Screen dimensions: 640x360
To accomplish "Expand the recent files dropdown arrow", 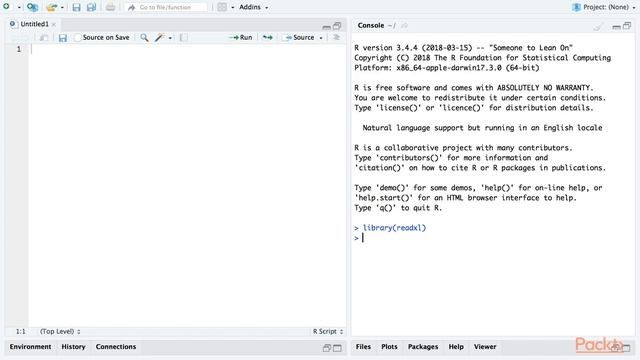I will [62, 7].
